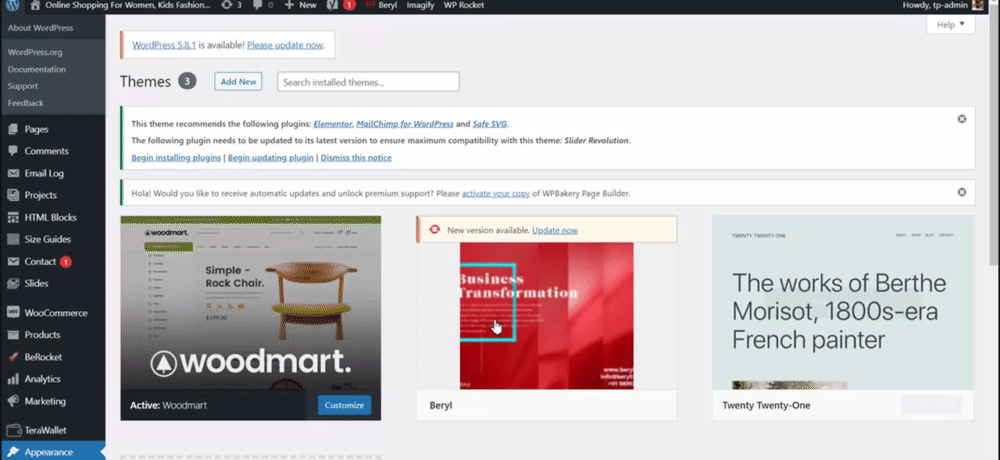The image size is (1000, 460).
Task: Click the tp-admin avatar picture
Action: (x=977, y=5)
